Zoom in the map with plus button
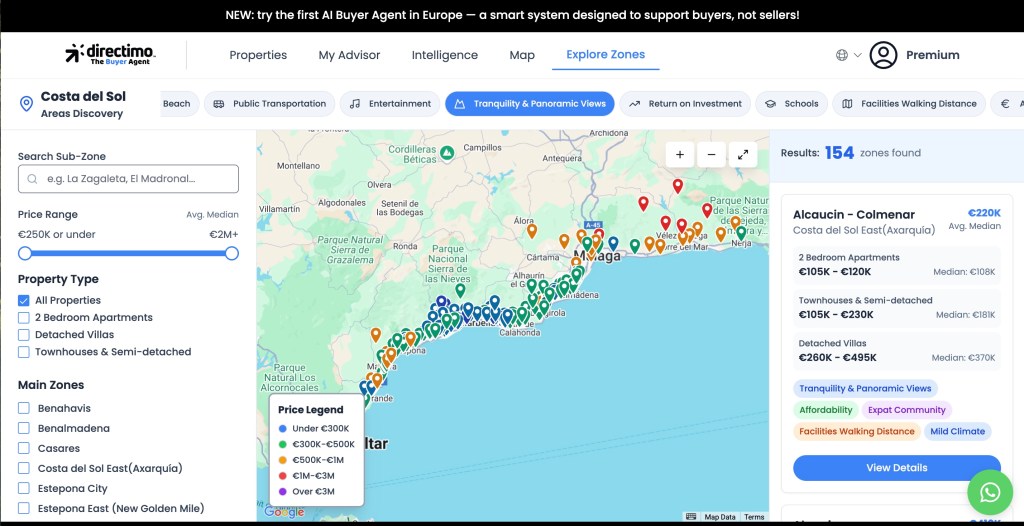 pyautogui.click(x=679, y=154)
